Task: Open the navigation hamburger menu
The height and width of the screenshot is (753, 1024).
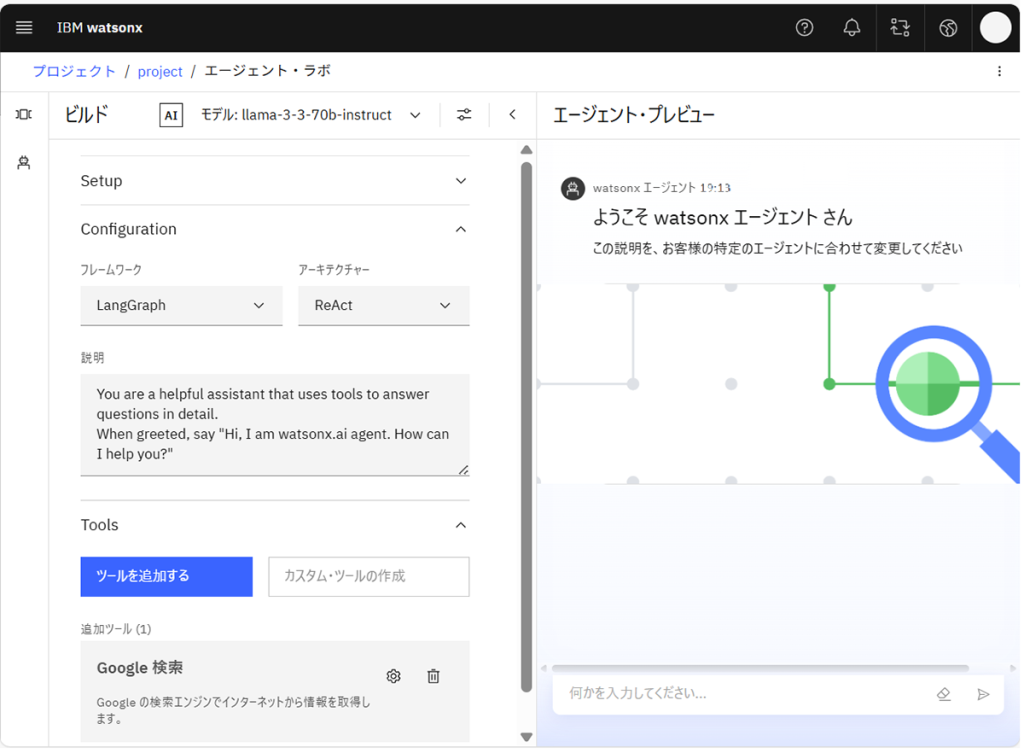Action: (23, 27)
